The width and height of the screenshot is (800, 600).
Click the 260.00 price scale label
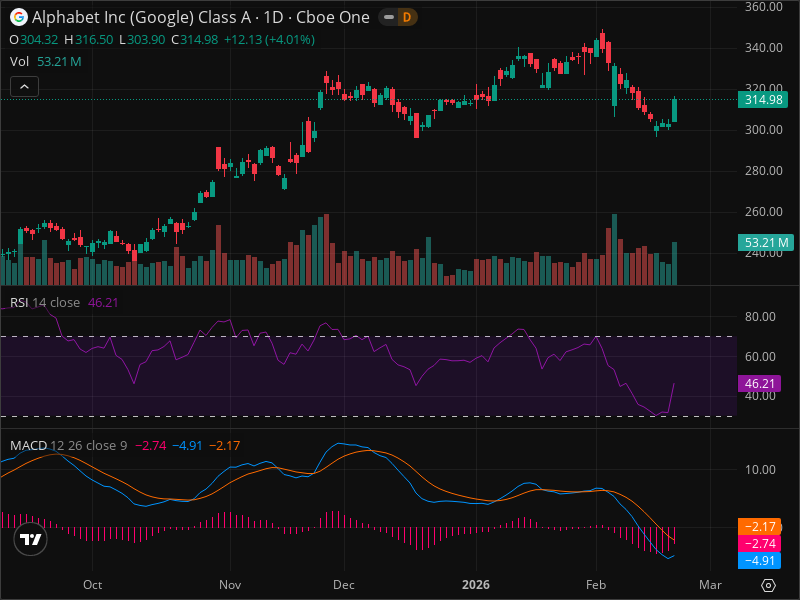(764, 211)
